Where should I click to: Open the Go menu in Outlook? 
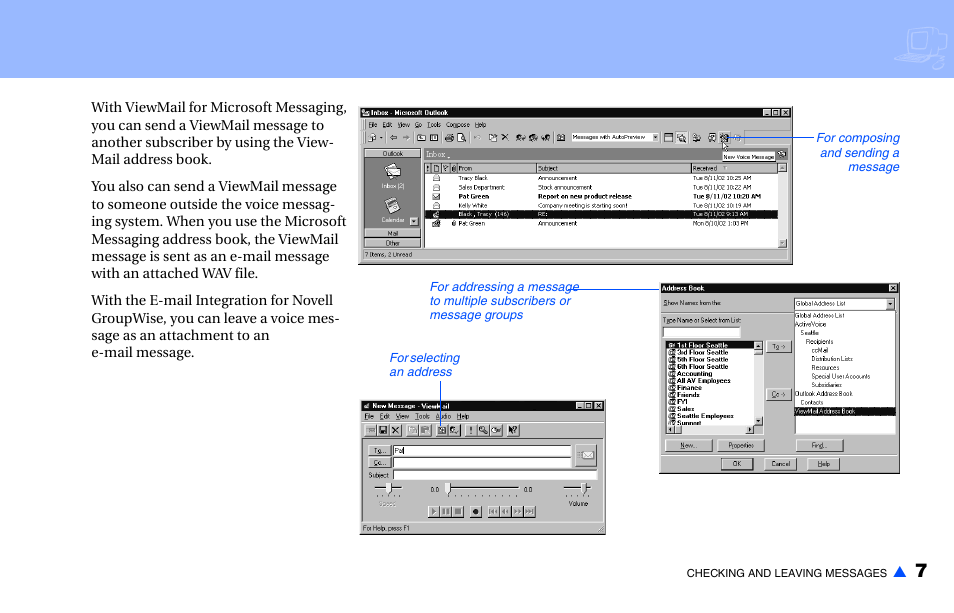pyautogui.click(x=418, y=125)
